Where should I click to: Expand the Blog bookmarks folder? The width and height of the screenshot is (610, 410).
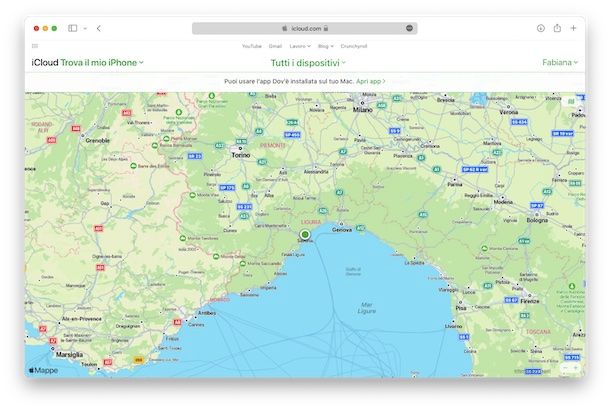point(325,46)
